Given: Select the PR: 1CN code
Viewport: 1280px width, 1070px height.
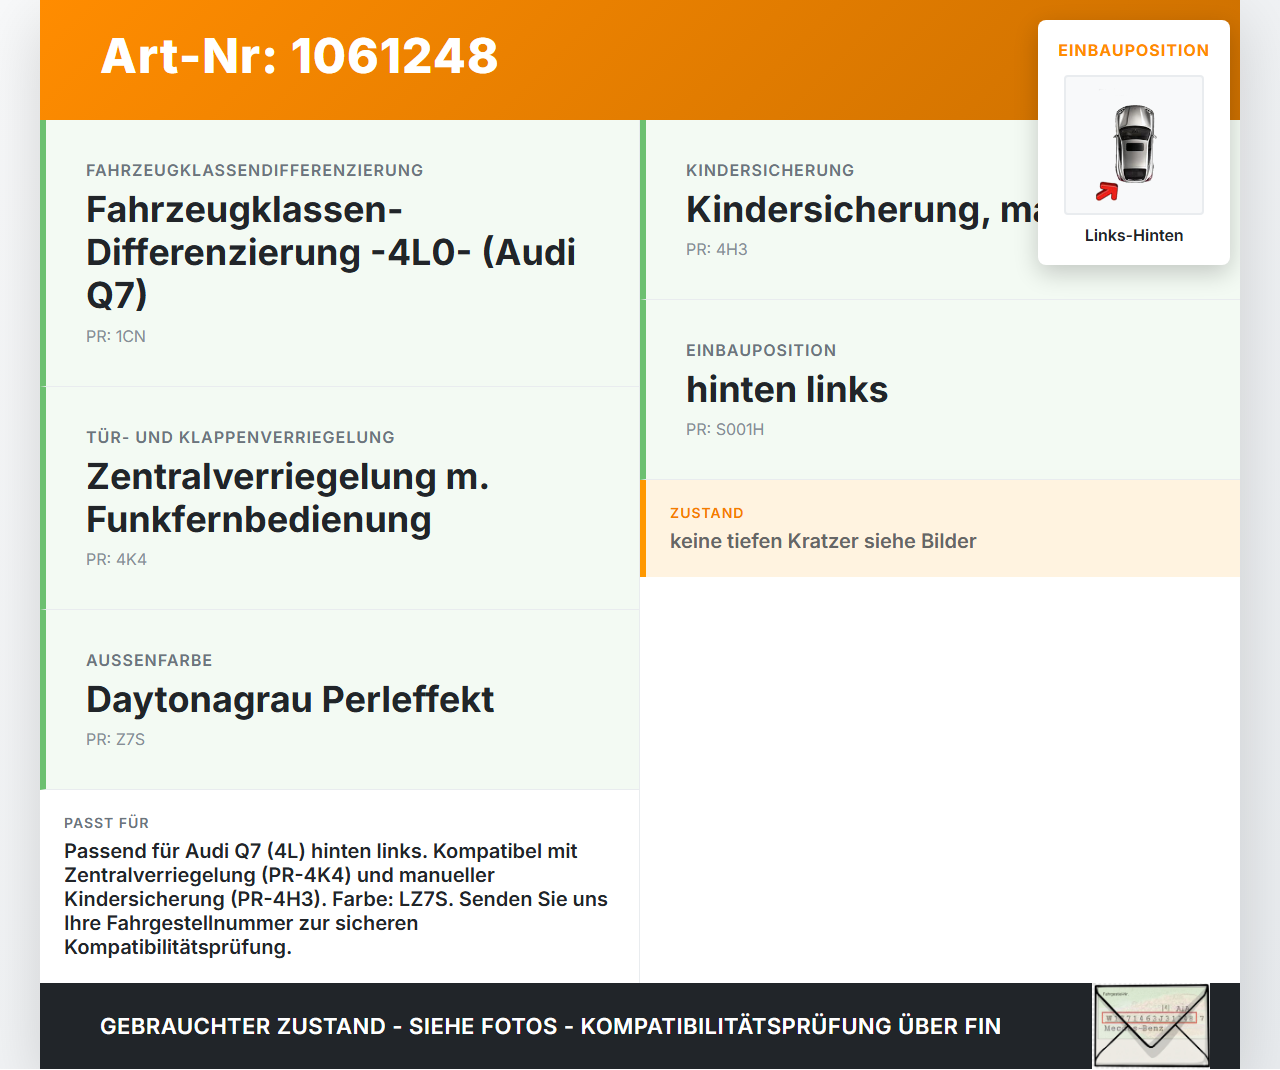Looking at the screenshot, I should pos(116,336).
